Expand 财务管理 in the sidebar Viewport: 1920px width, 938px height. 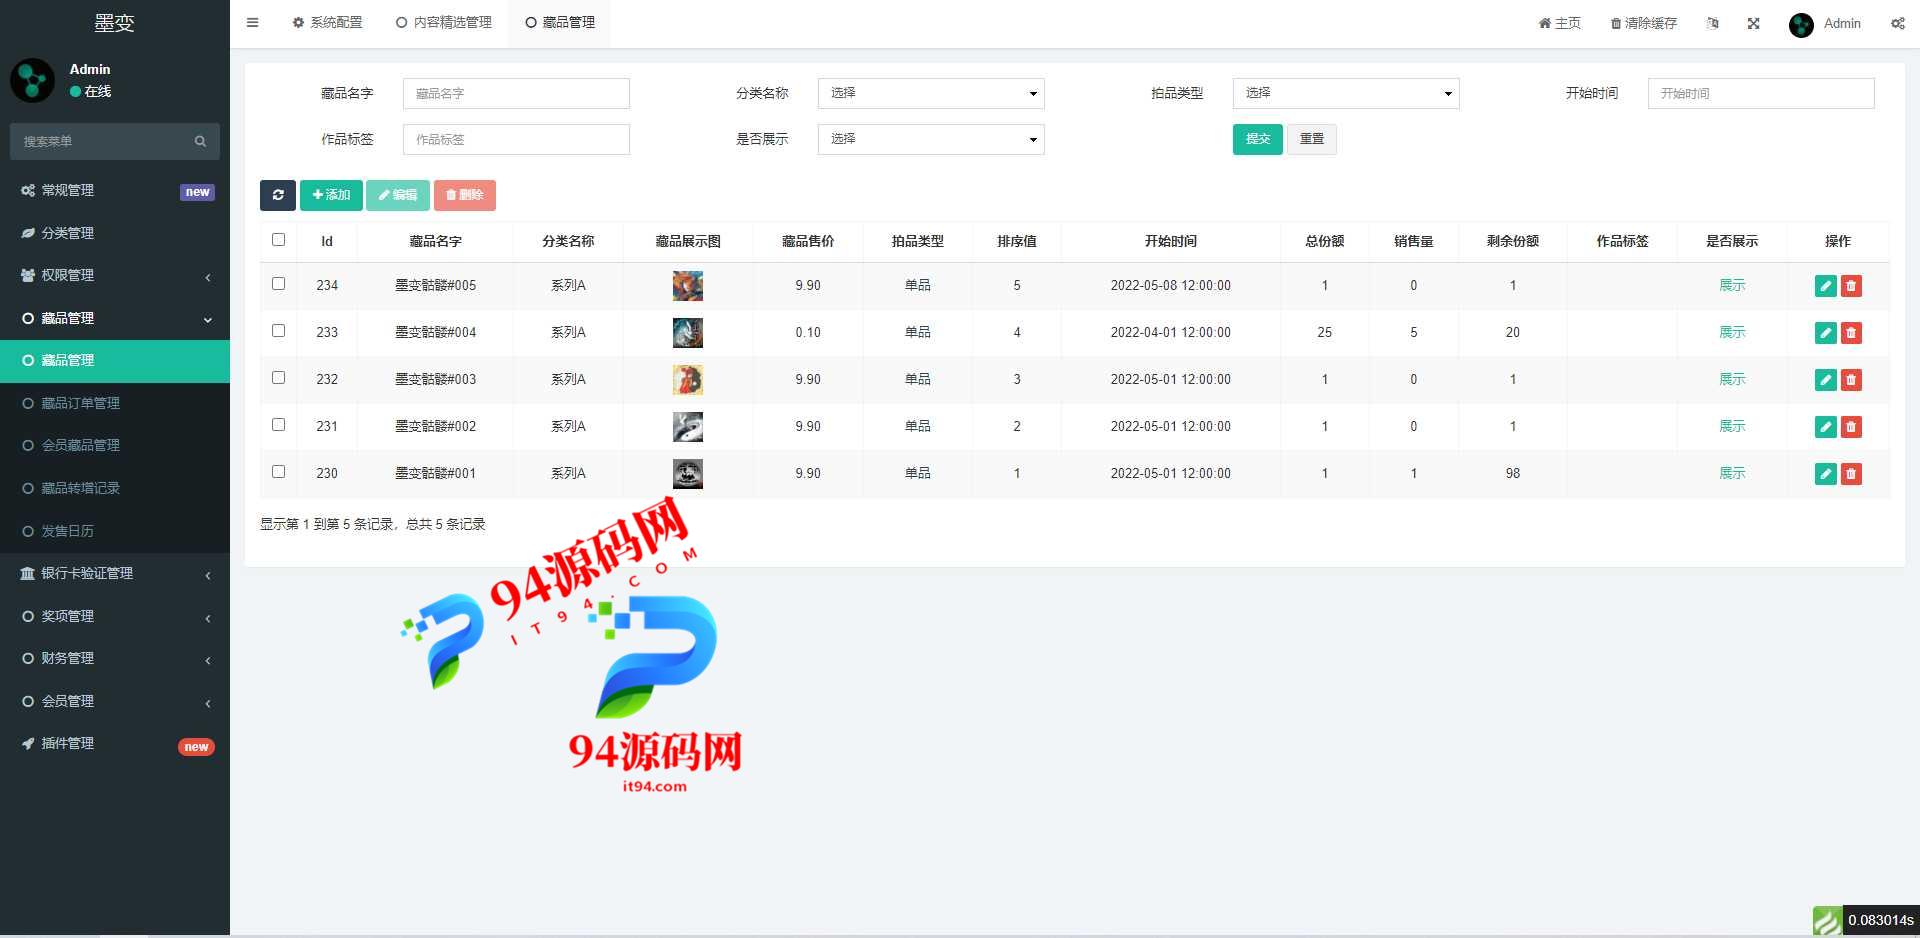(115, 658)
